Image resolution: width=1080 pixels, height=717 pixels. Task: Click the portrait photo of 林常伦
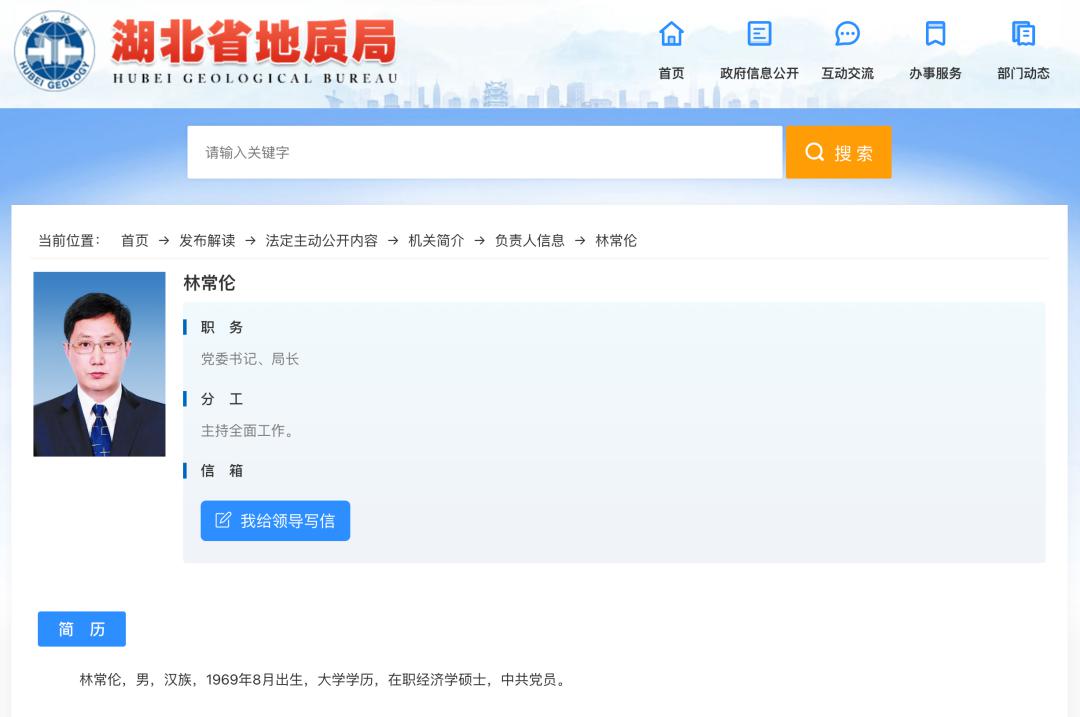click(x=99, y=364)
